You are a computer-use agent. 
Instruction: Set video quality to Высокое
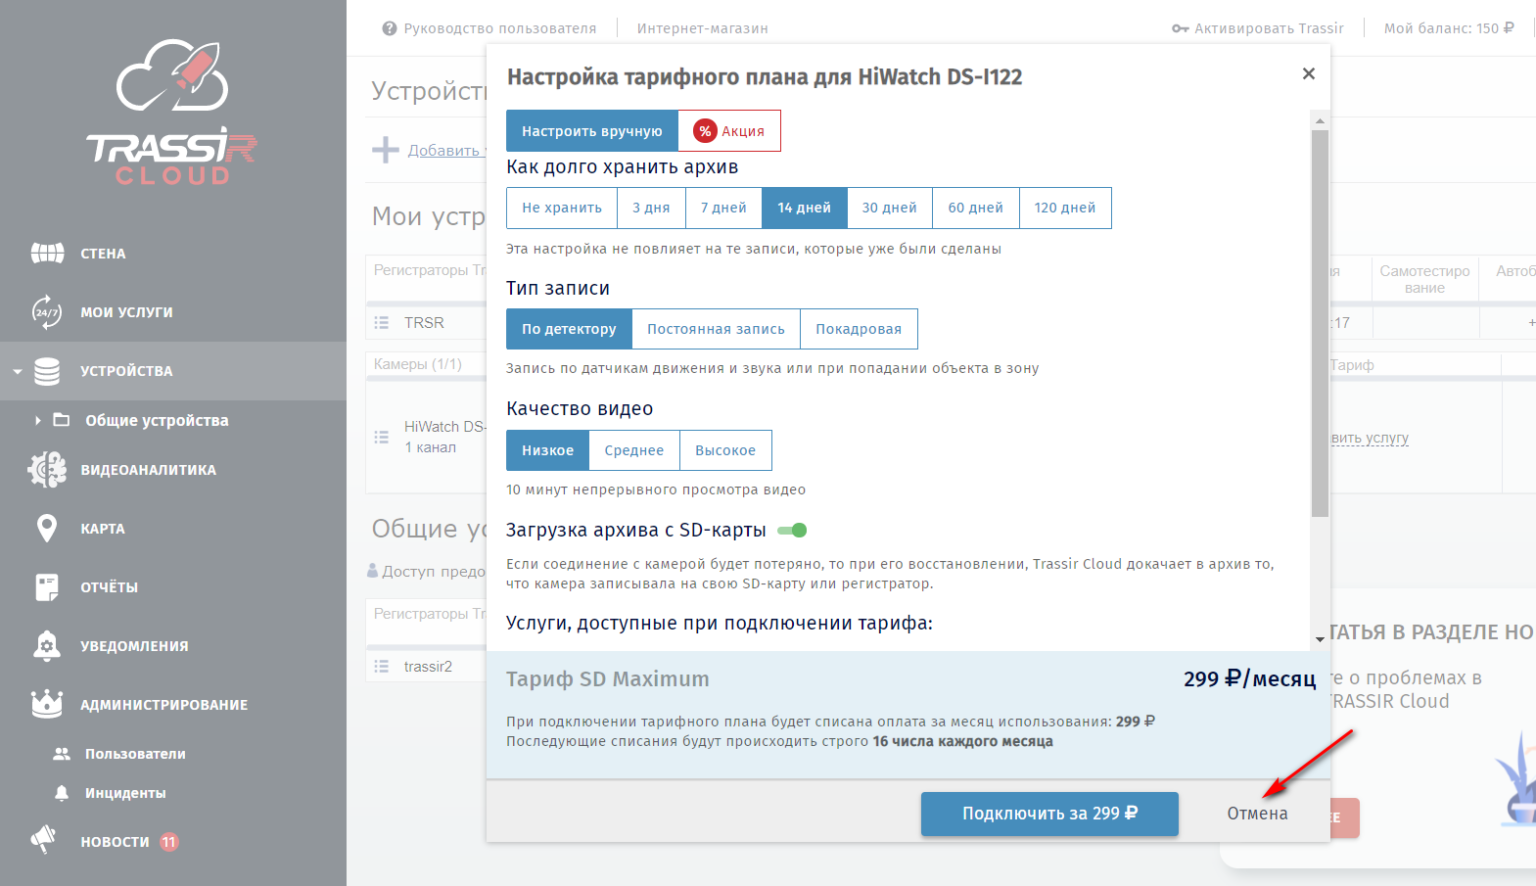tap(725, 450)
